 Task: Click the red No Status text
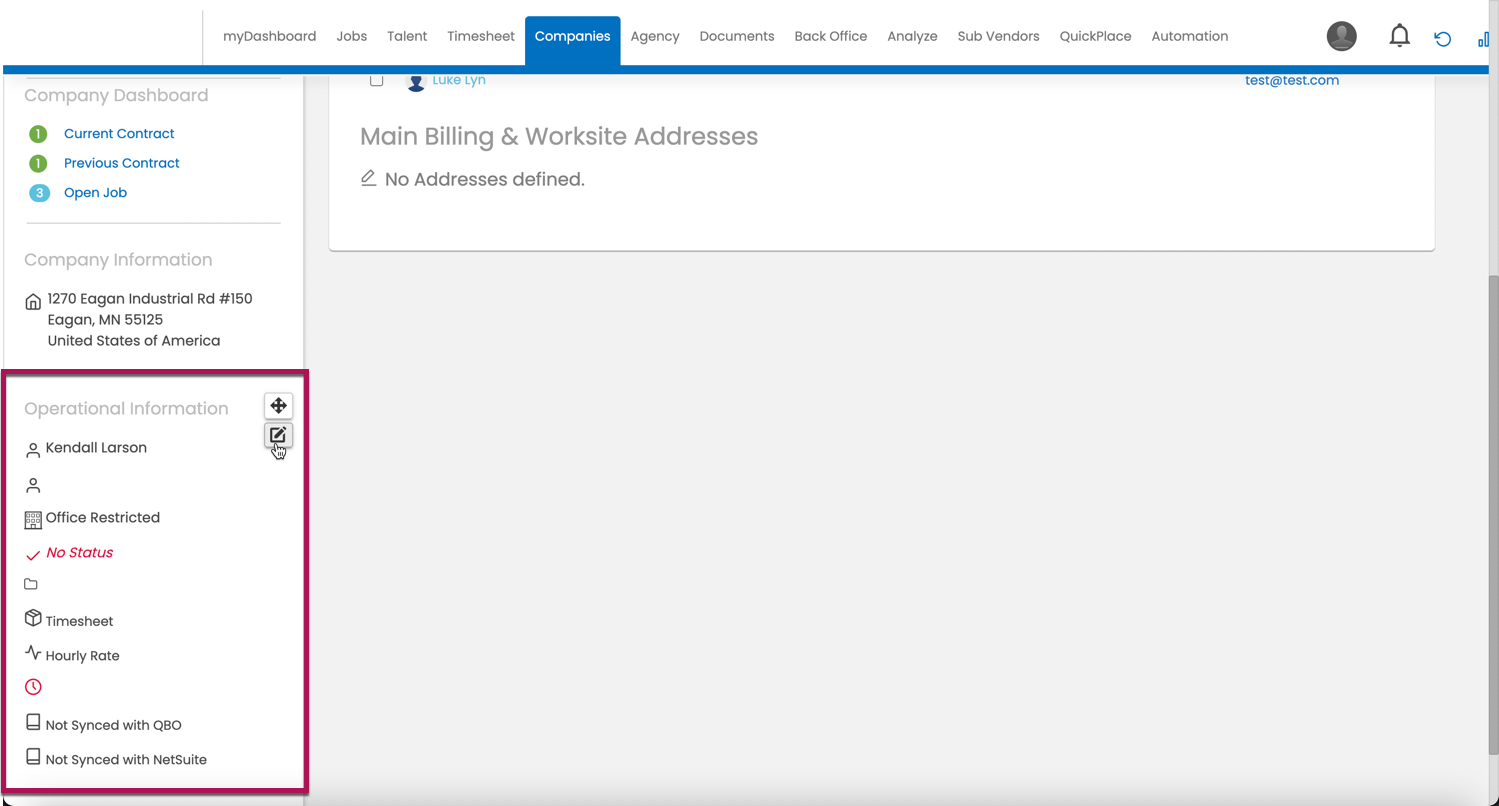tap(80, 553)
